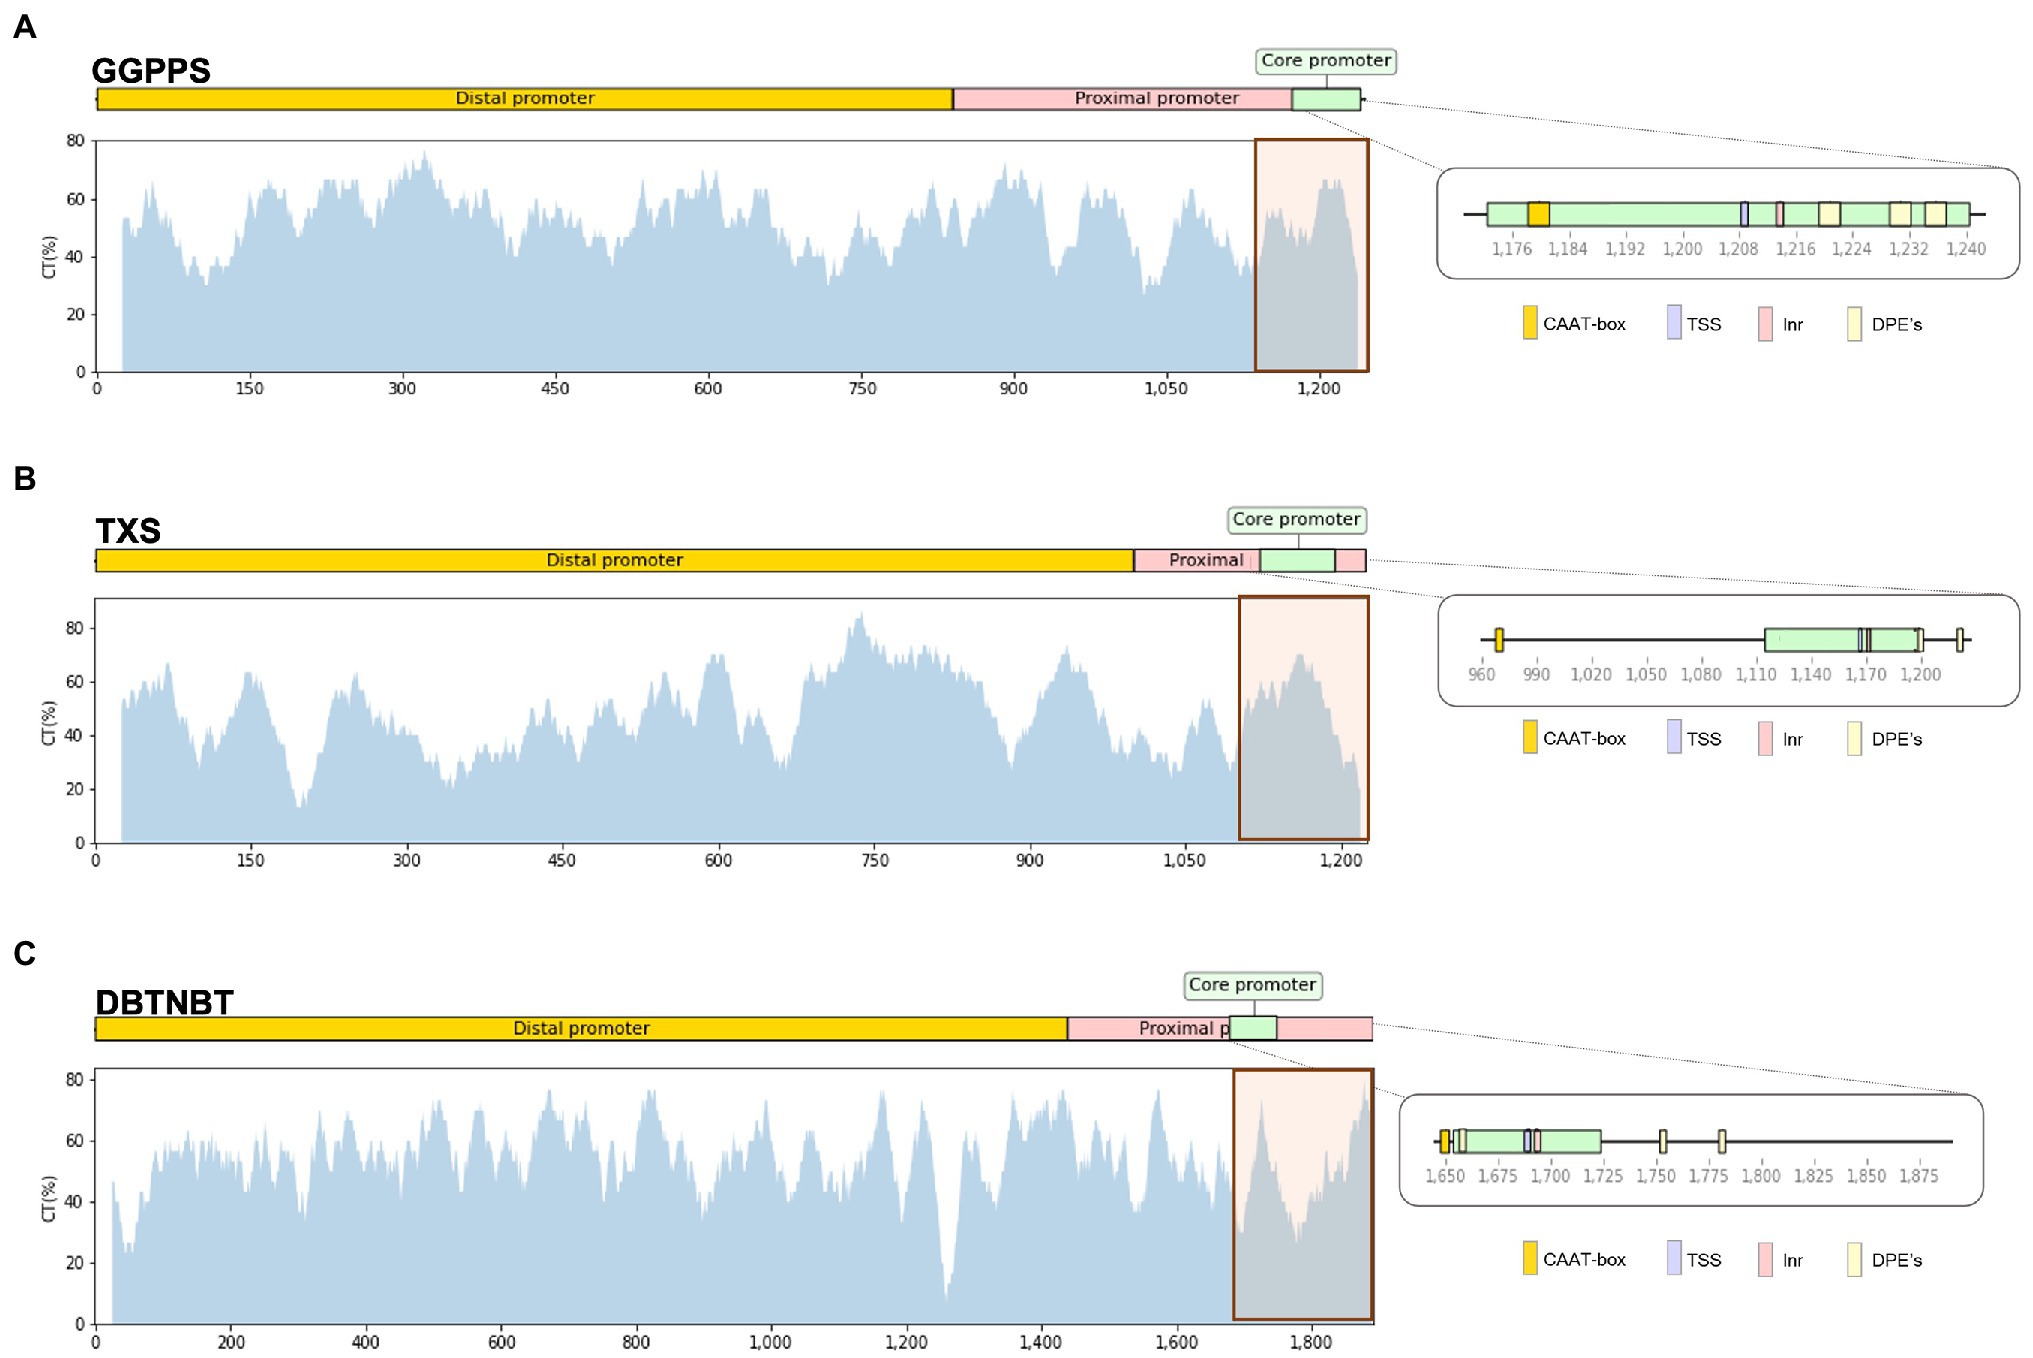Click the Core promoter label above GGPPS

click(x=1326, y=61)
